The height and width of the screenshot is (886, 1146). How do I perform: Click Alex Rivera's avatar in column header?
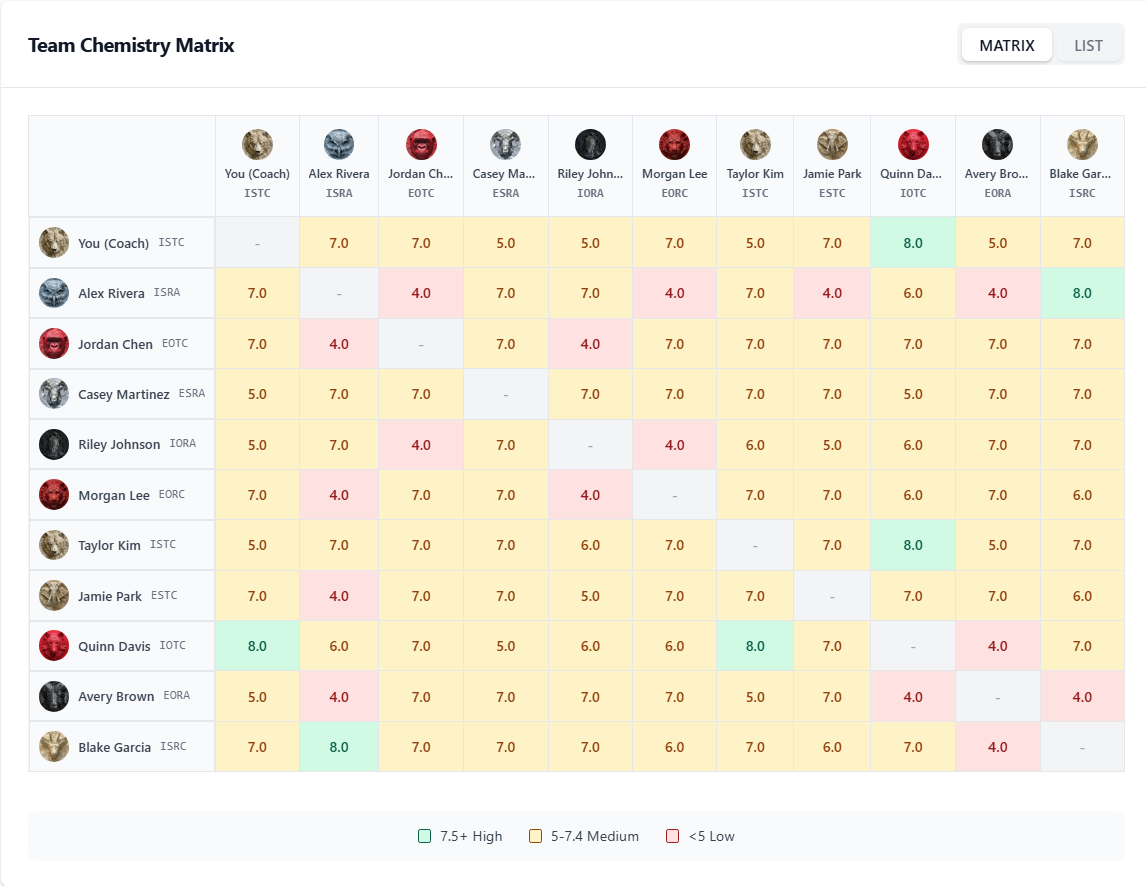339,145
